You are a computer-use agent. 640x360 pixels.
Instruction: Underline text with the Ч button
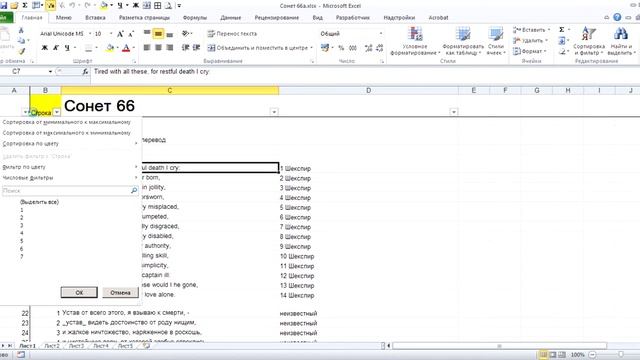tap(67, 48)
